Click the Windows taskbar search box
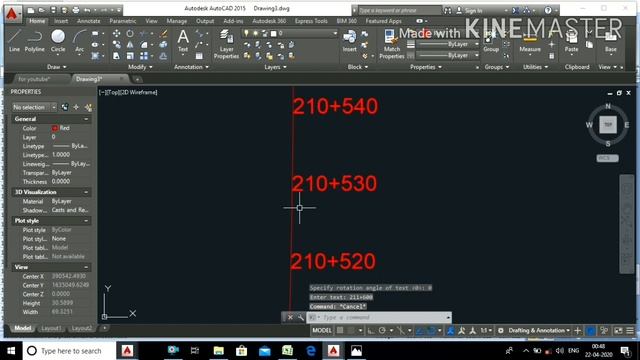Screen dimensions: 640x360 (x=68, y=351)
